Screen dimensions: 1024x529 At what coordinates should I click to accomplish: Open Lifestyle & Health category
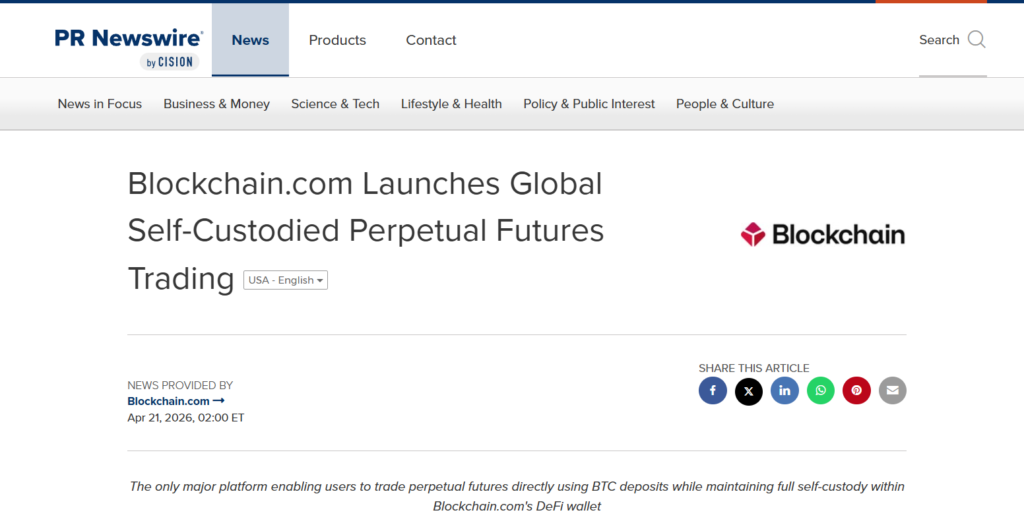451,104
